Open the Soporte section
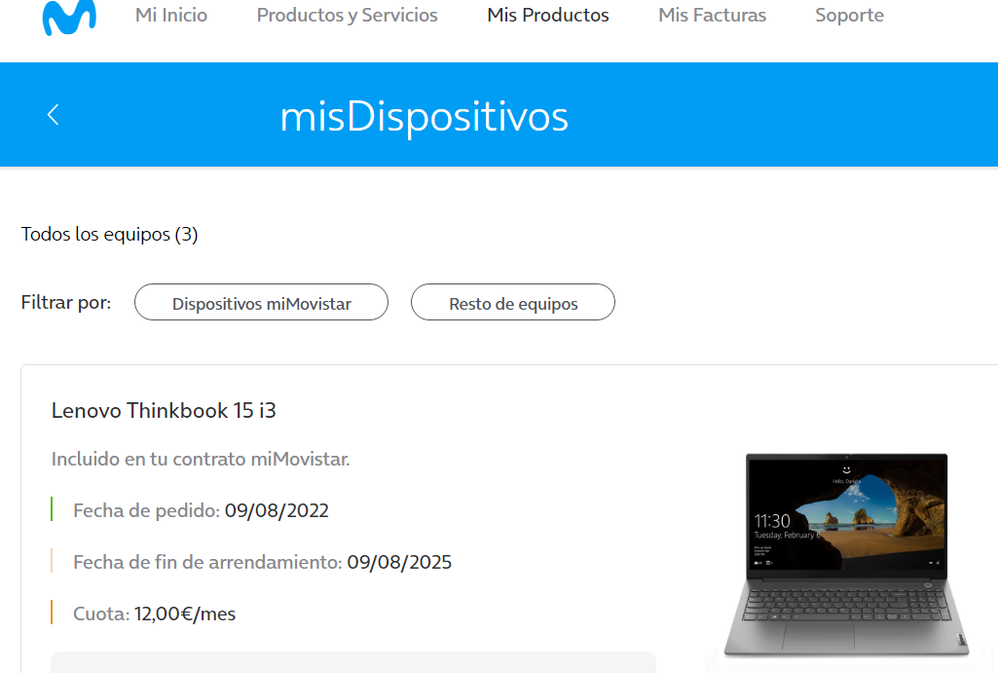The height and width of the screenshot is (673, 998). pyautogui.click(x=849, y=15)
